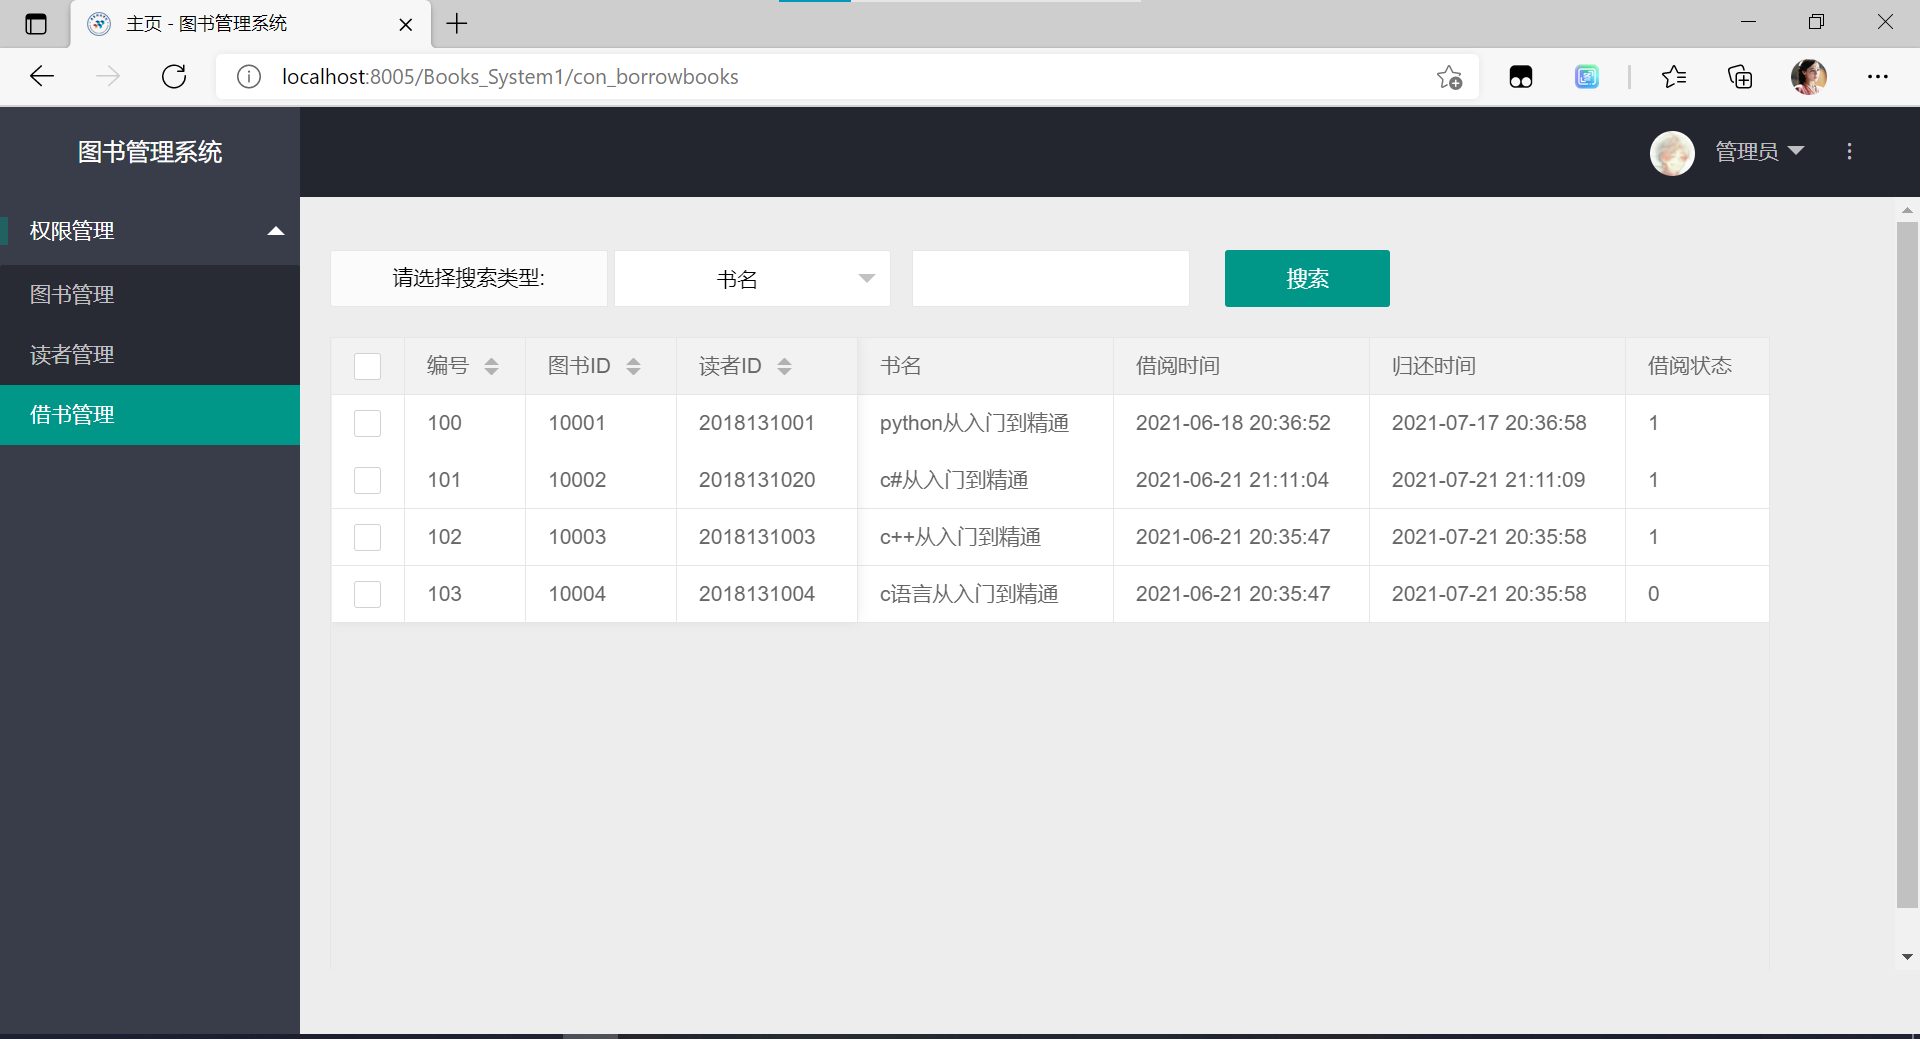The width and height of the screenshot is (1920, 1039).
Task: Click the browser profile avatar
Action: coord(1809,77)
